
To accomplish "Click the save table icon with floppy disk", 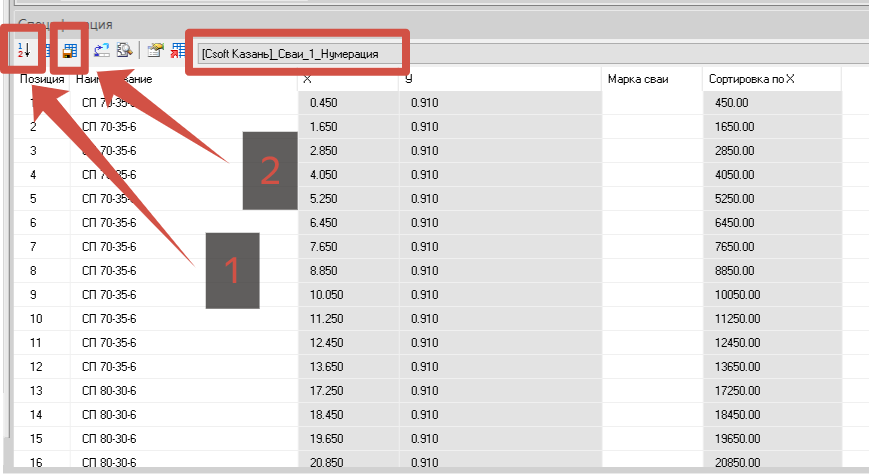I will pos(70,51).
